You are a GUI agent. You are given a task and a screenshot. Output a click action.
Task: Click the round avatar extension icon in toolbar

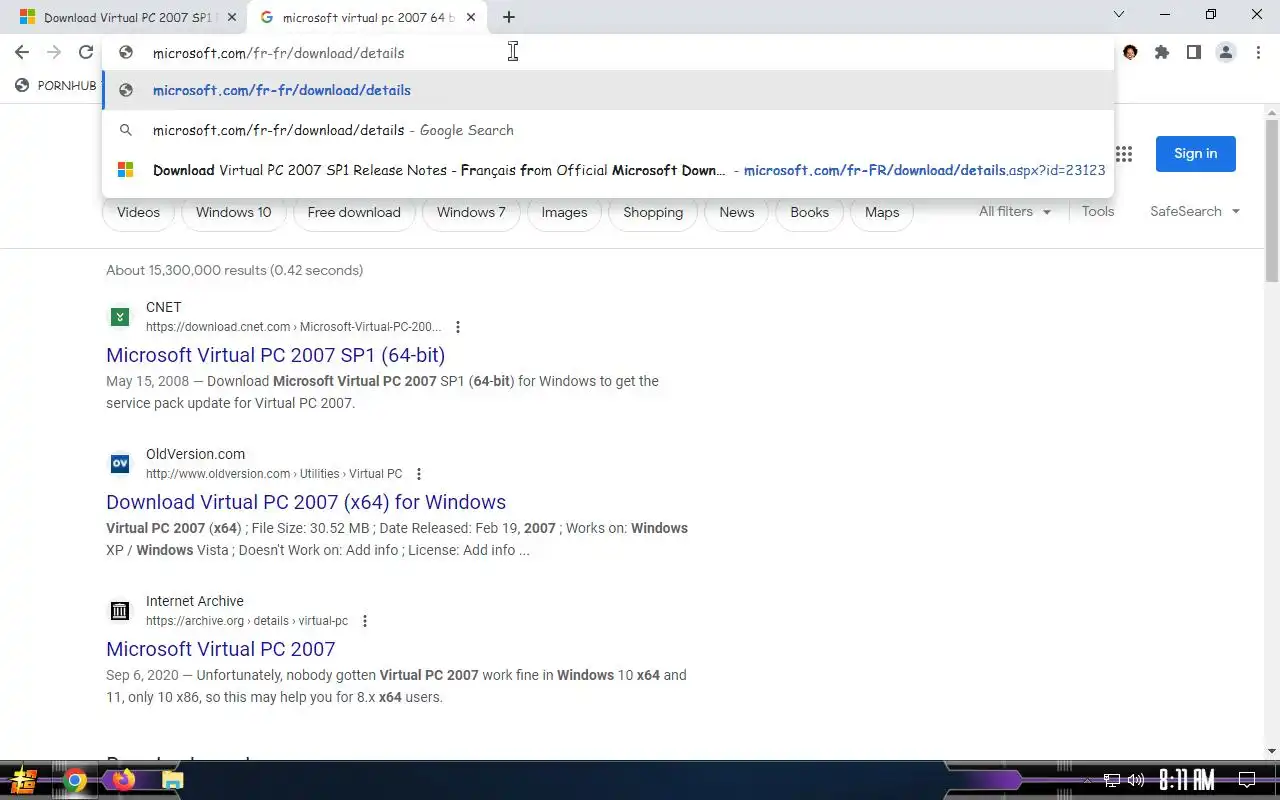[1130, 52]
